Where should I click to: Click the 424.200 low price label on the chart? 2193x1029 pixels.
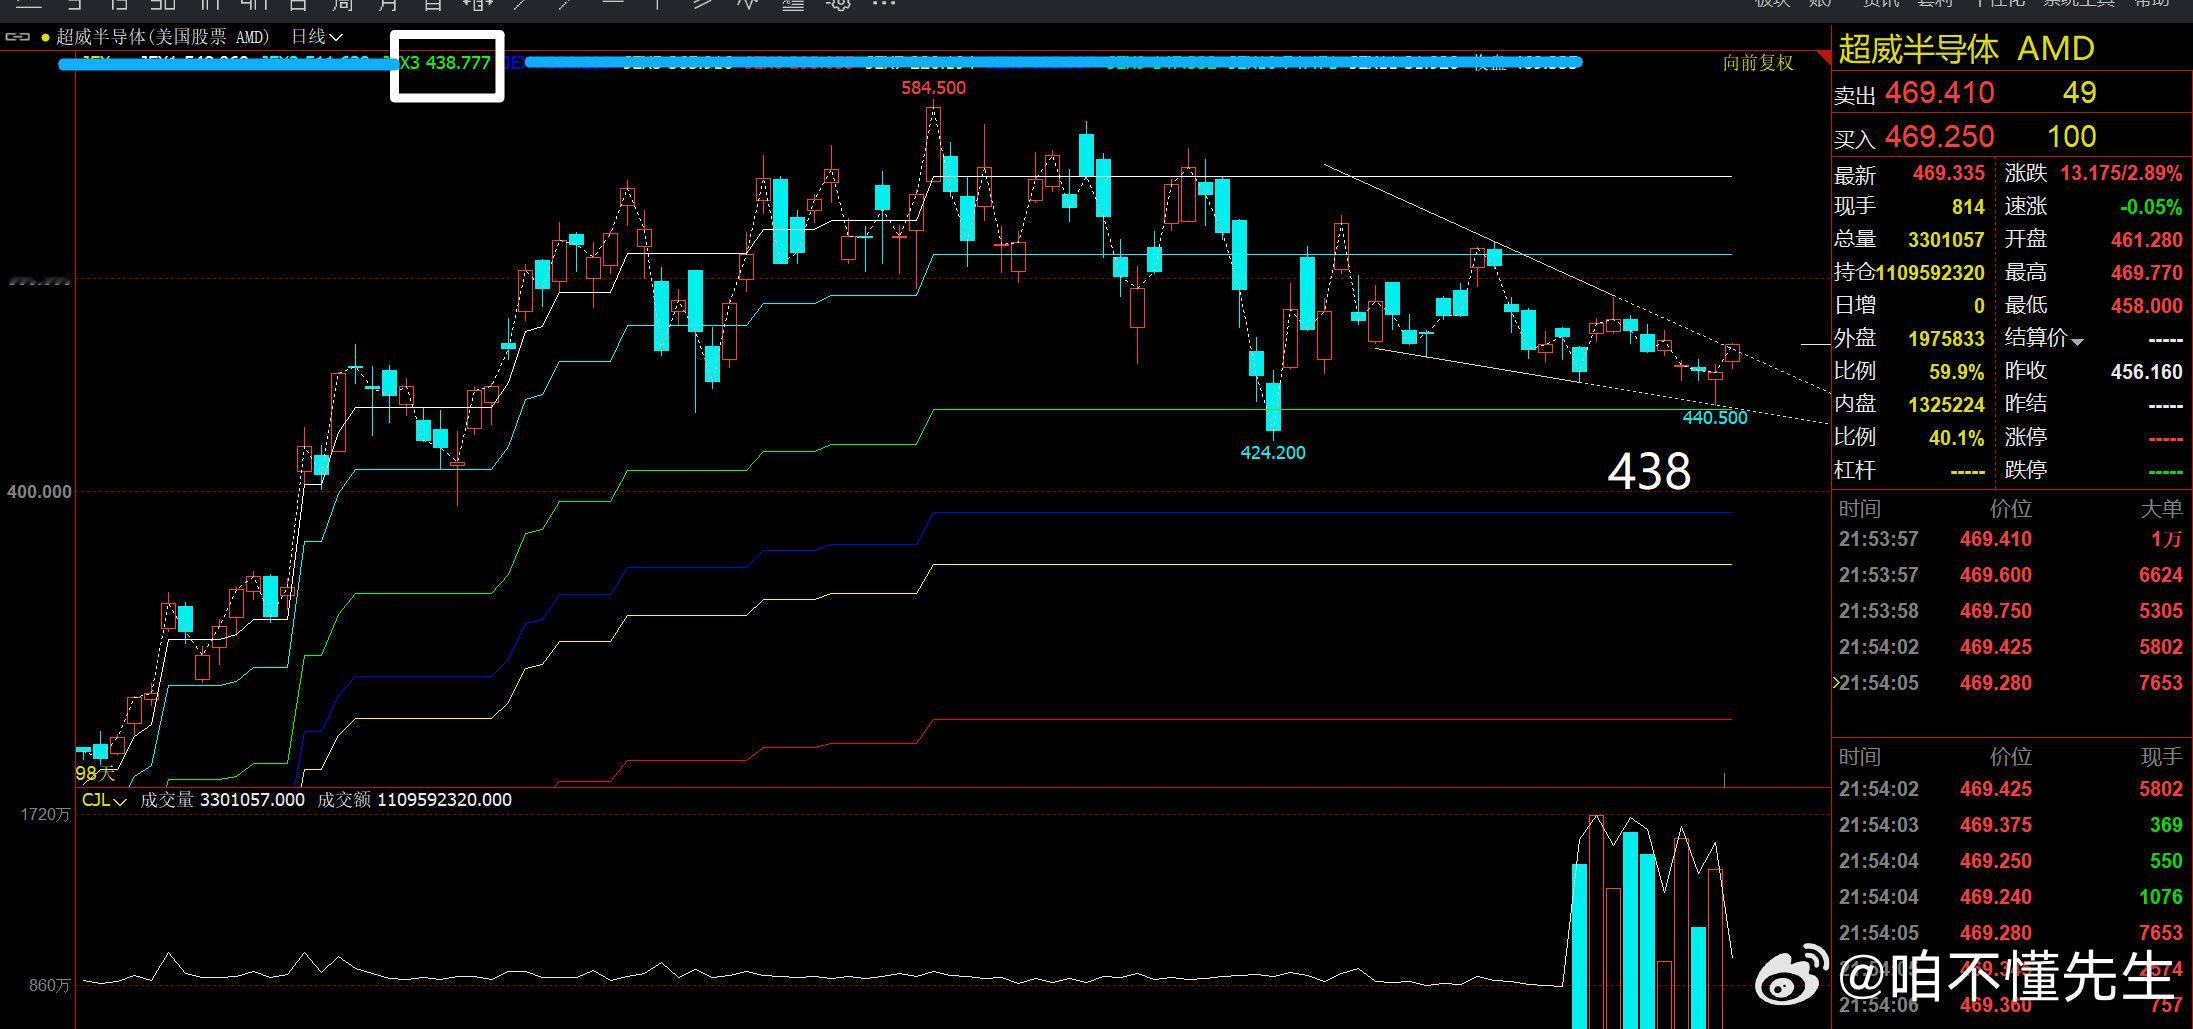pos(1273,453)
